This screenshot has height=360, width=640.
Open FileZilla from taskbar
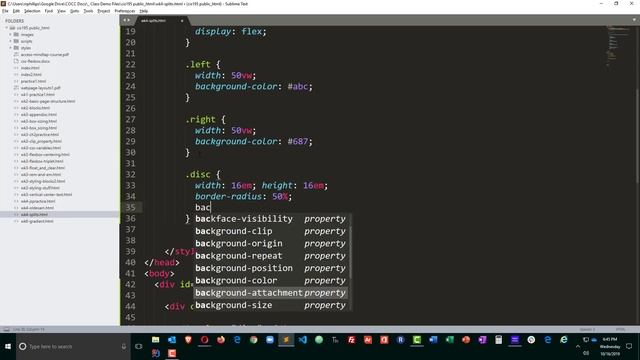[x=351, y=340]
